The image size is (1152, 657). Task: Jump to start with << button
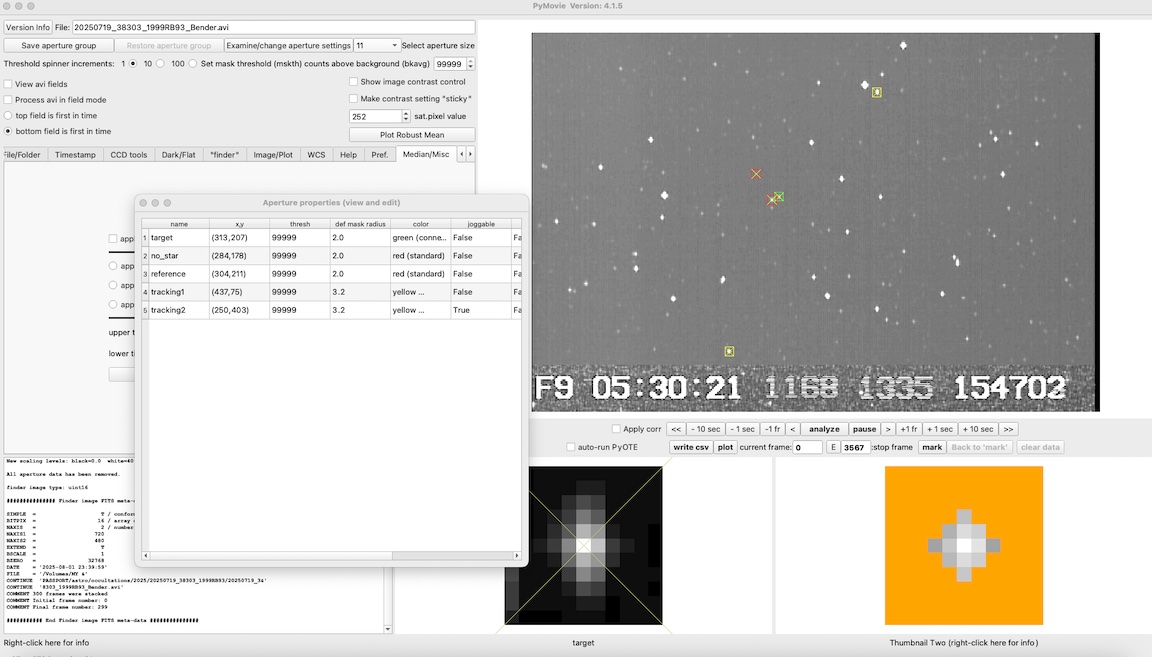coord(676,429)
